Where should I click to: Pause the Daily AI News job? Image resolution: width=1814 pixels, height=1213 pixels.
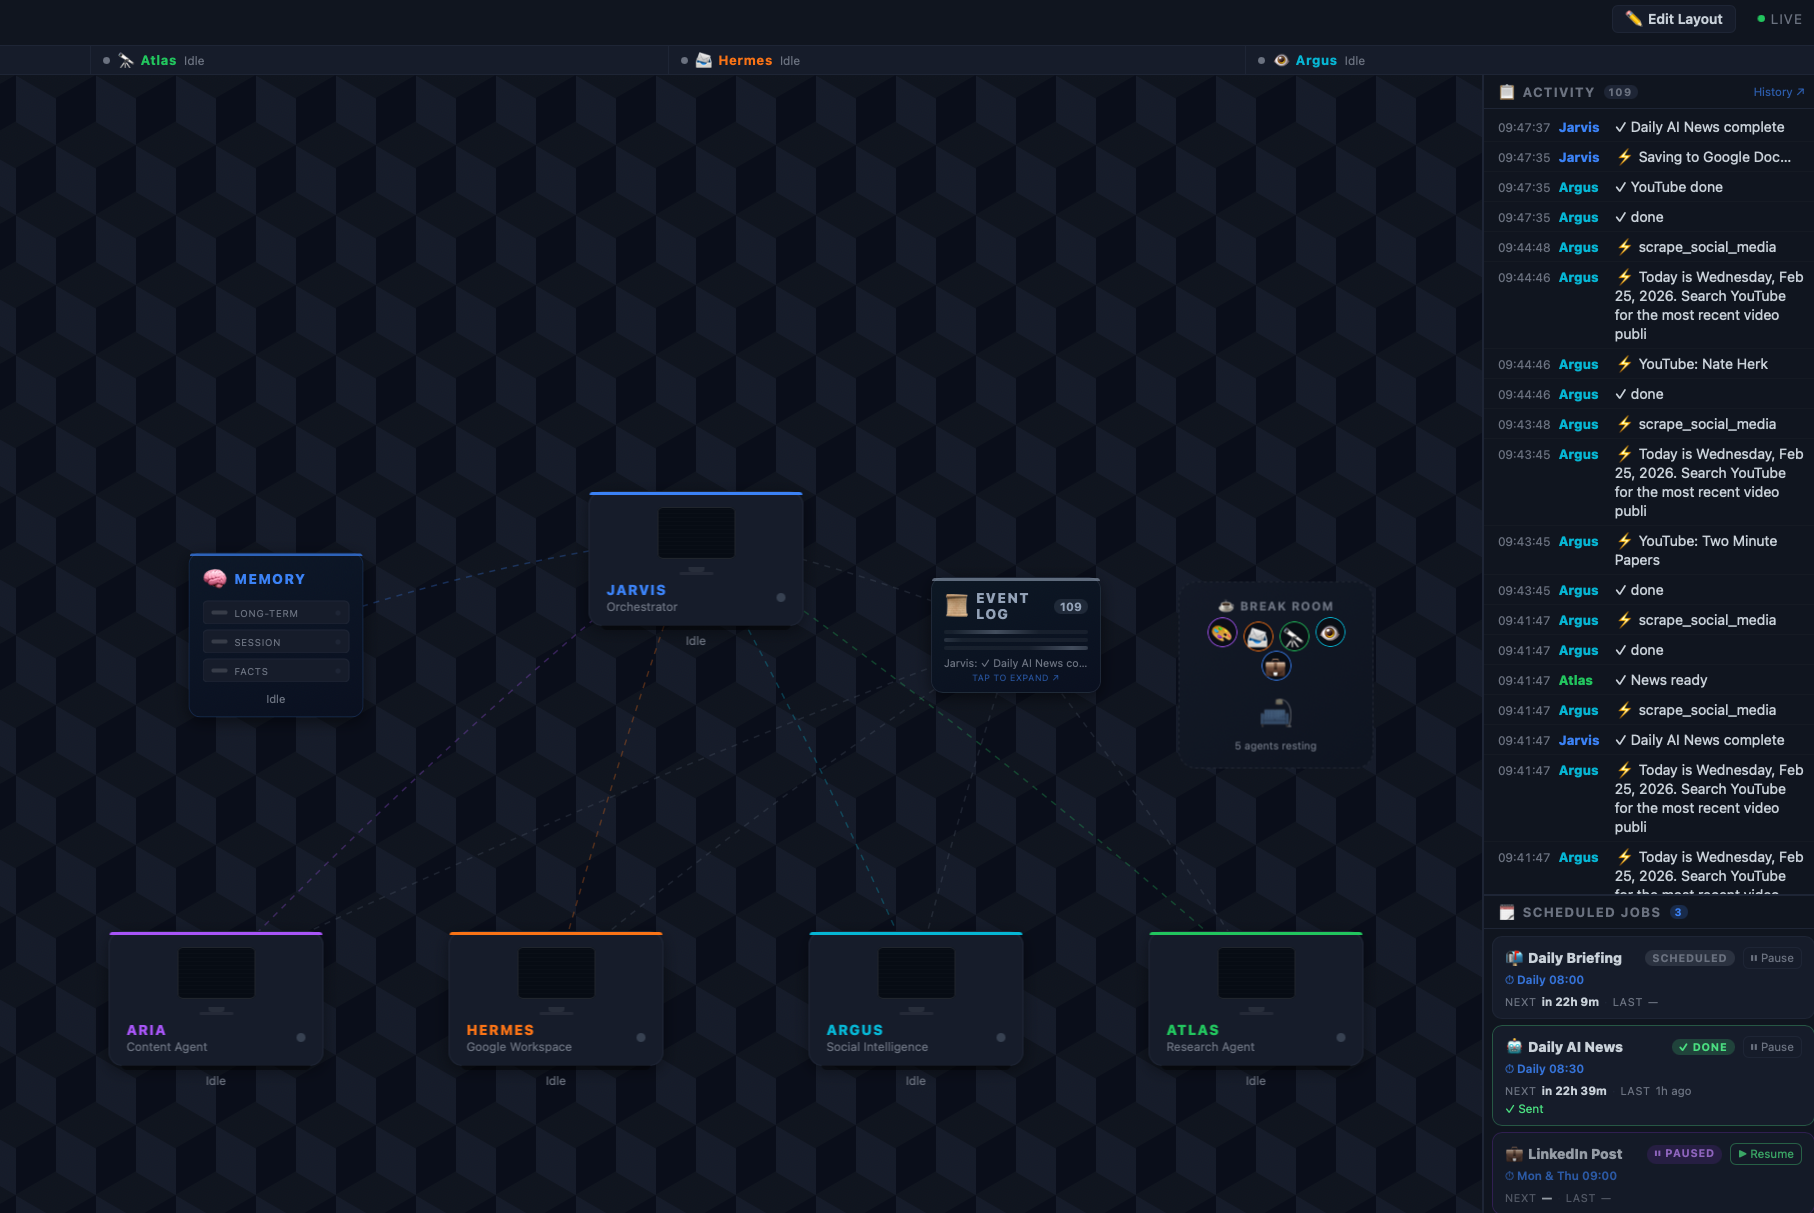tap(1771, 1046)
